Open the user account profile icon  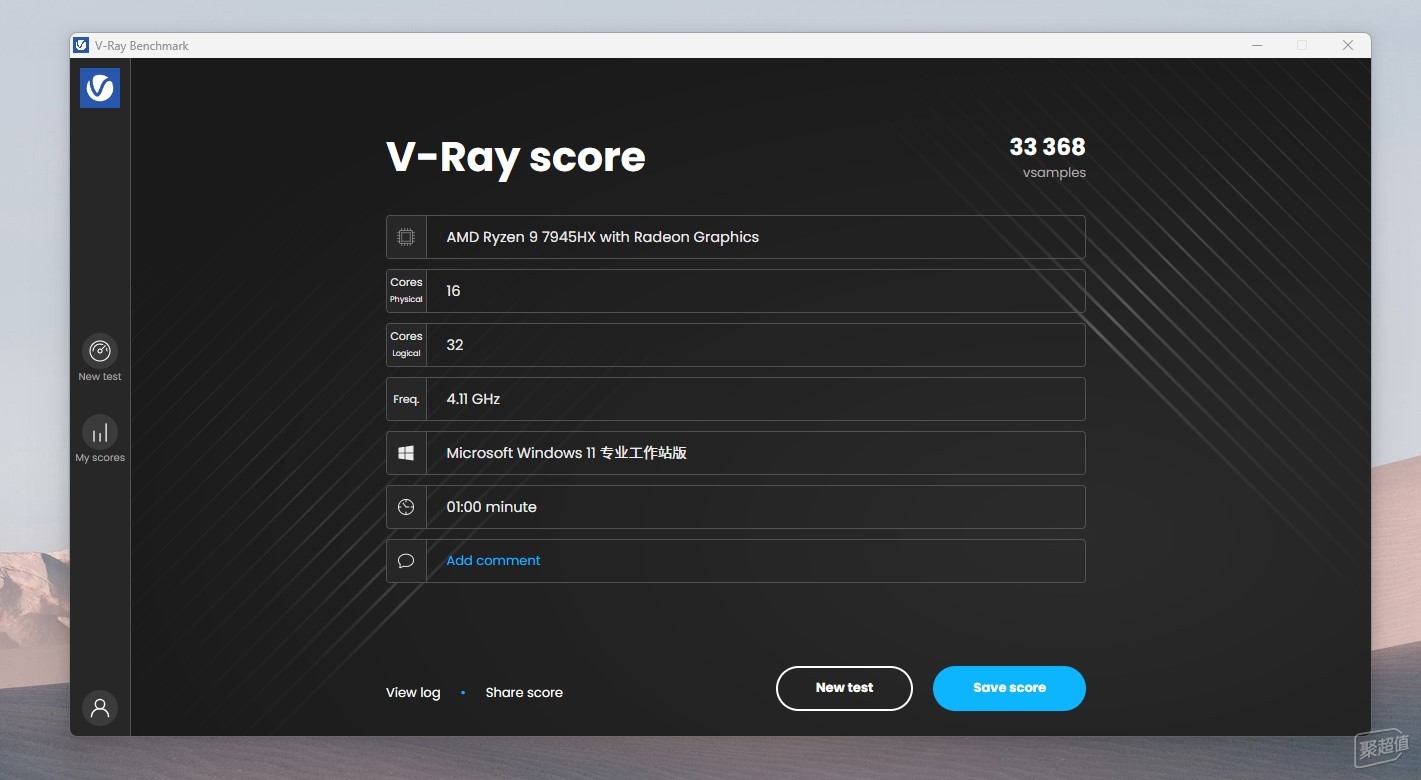click(100, 708)
